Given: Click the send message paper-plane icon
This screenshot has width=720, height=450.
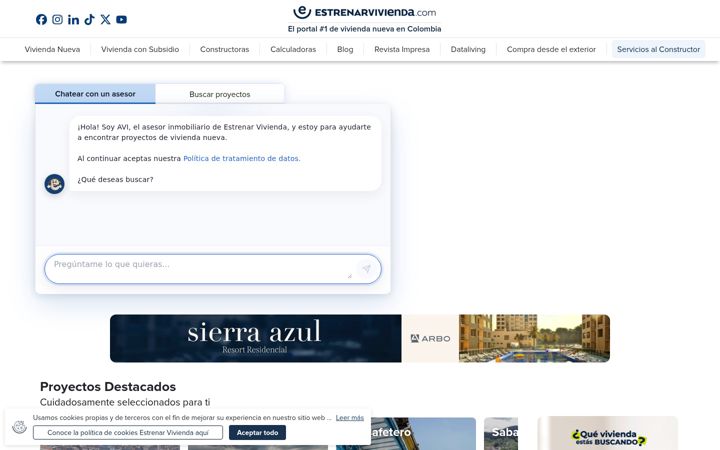Looking at the screenshot, I should 366,269.
